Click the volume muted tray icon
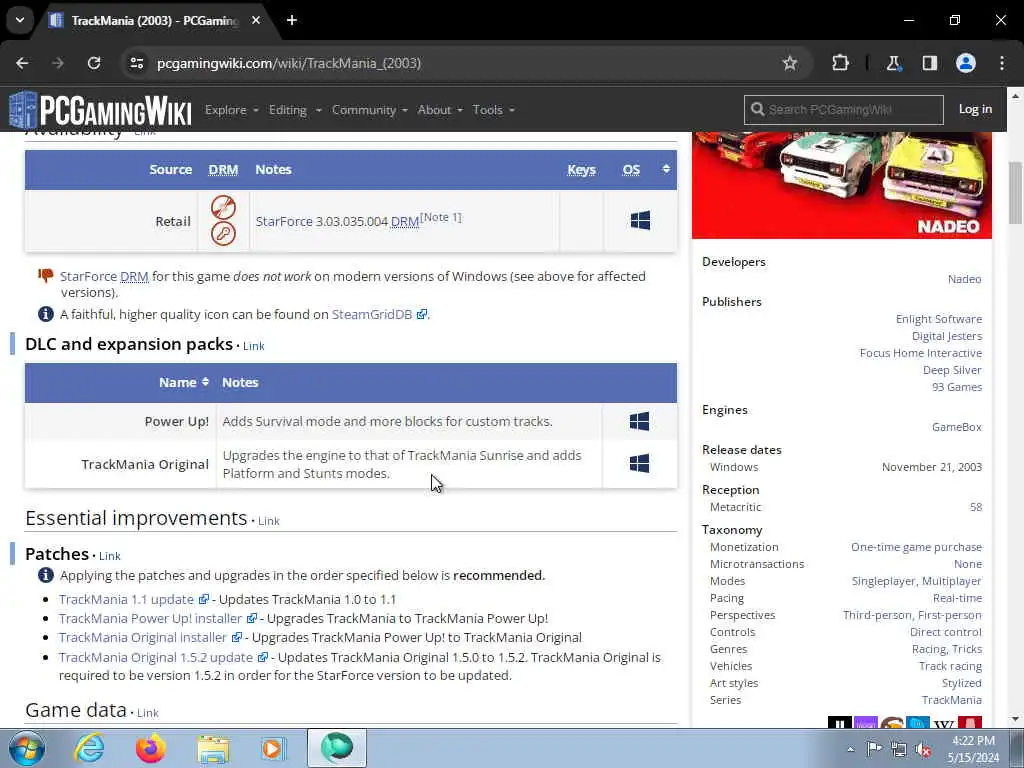Screen dimensions: 1024x768 click(x=923, y=749)
